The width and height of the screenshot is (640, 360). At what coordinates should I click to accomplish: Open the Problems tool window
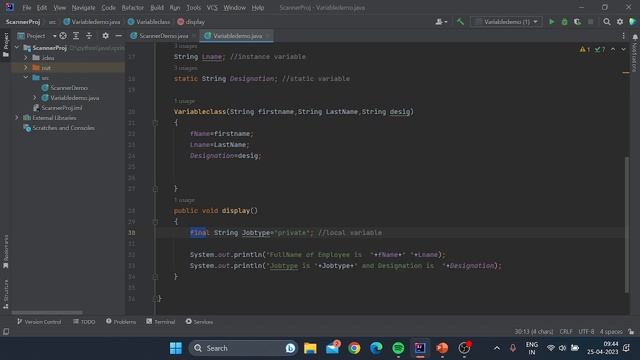click(121, 322)
